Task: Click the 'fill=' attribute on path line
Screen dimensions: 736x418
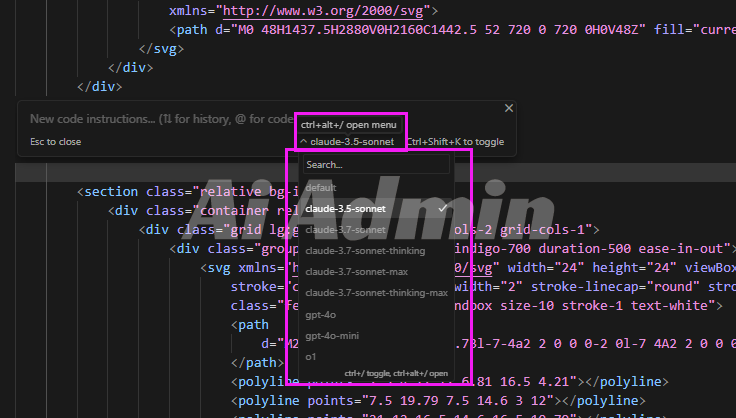Action: pos(674,30)
